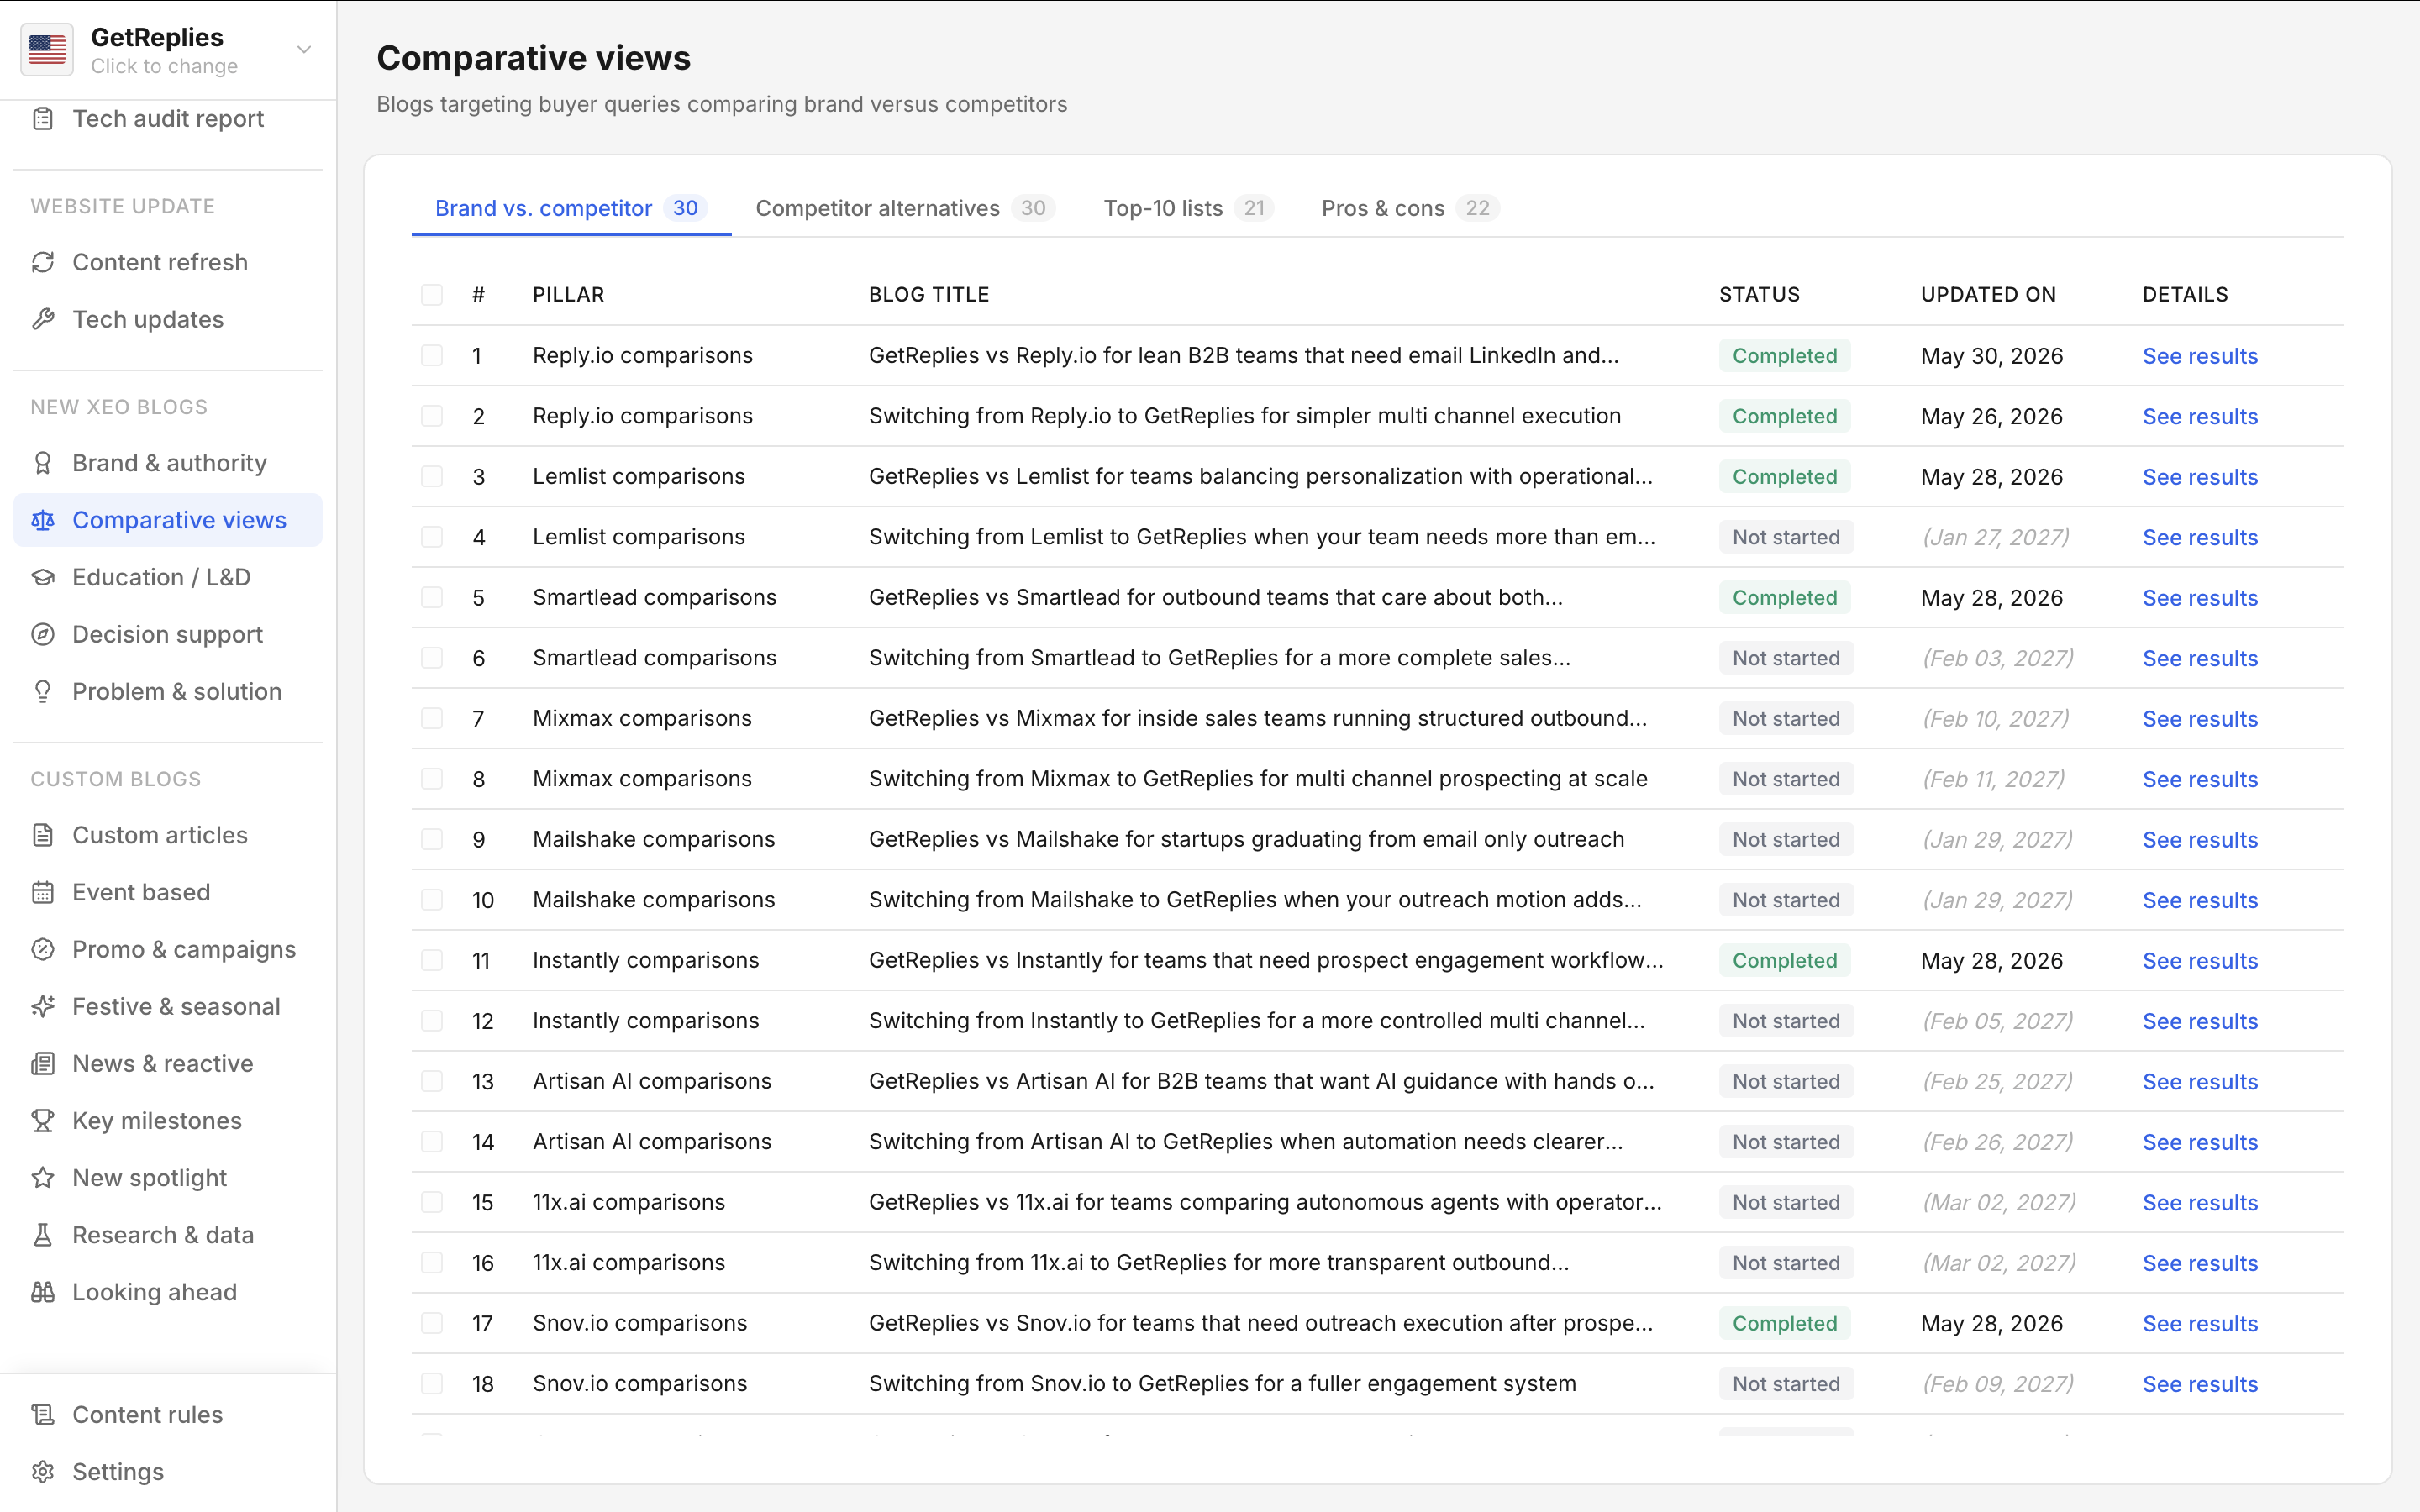
Task: Click the UPDATED ON column header
Action: [1988, 294]
